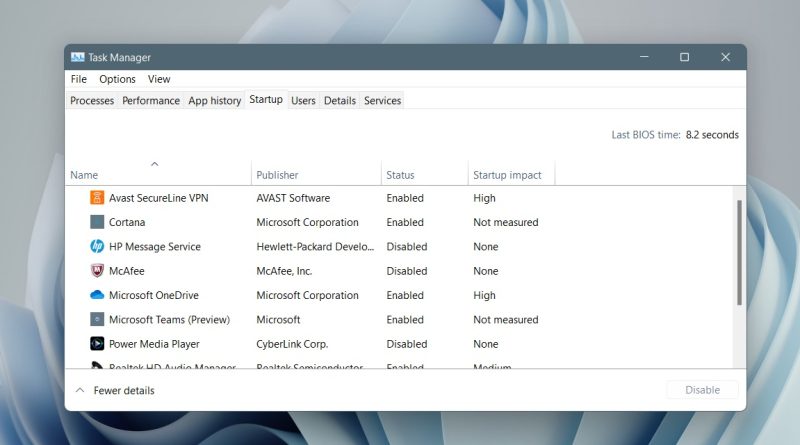Click the Avast SecureLine VPN orange icon
The image size is (800, 445).
[97, 197]
